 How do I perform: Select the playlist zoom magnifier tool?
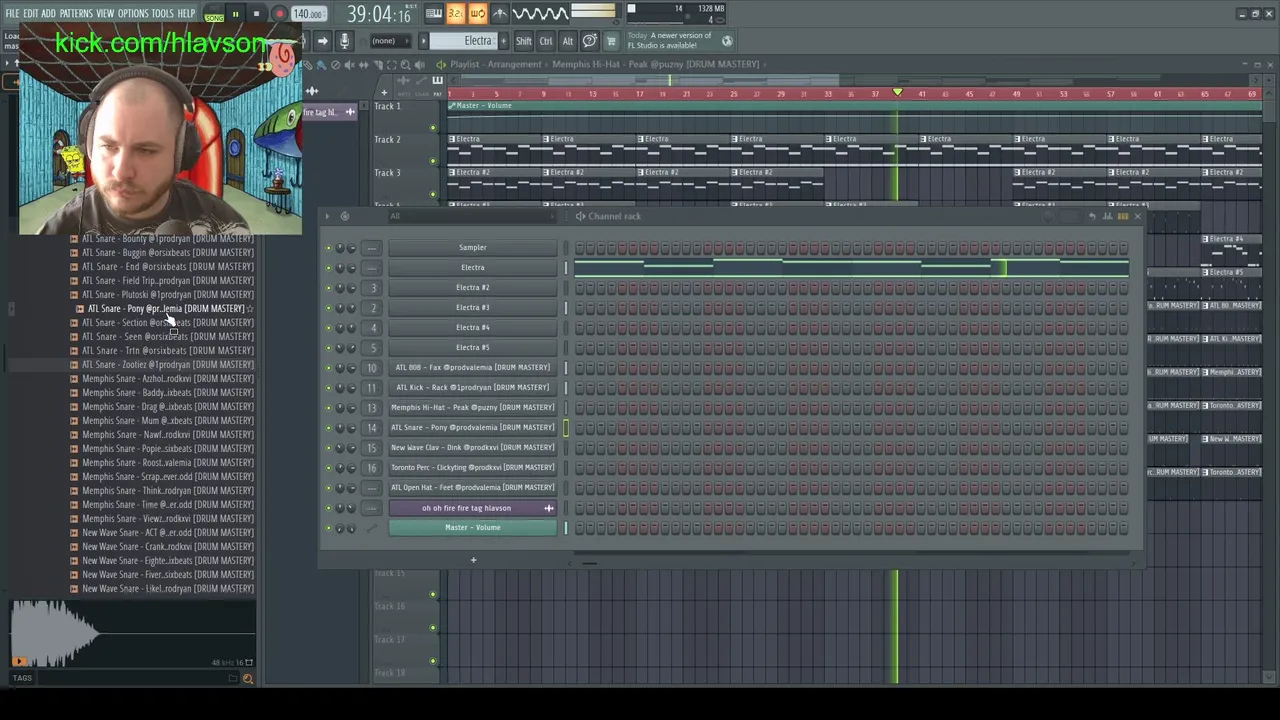coord(405,65)
